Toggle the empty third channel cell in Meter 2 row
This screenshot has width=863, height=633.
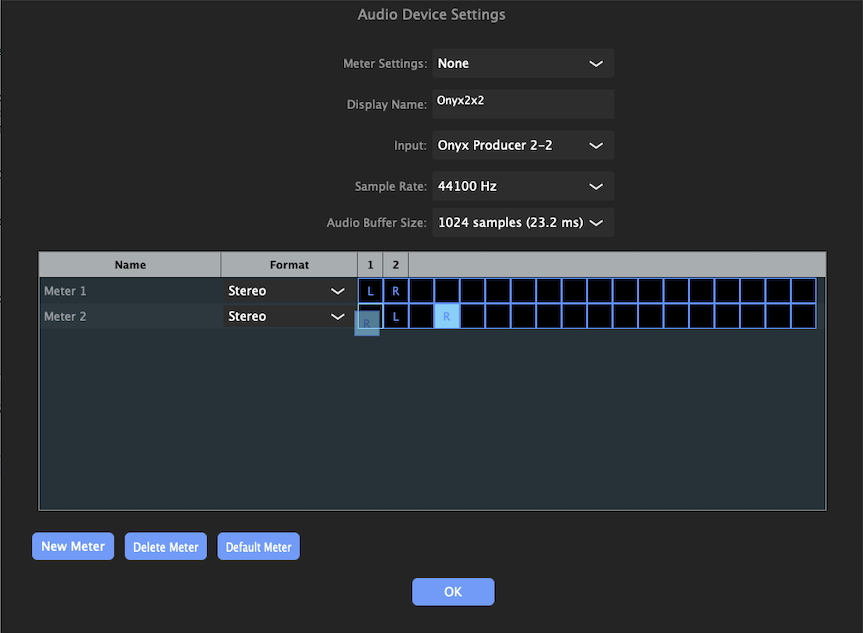point(421,316)
